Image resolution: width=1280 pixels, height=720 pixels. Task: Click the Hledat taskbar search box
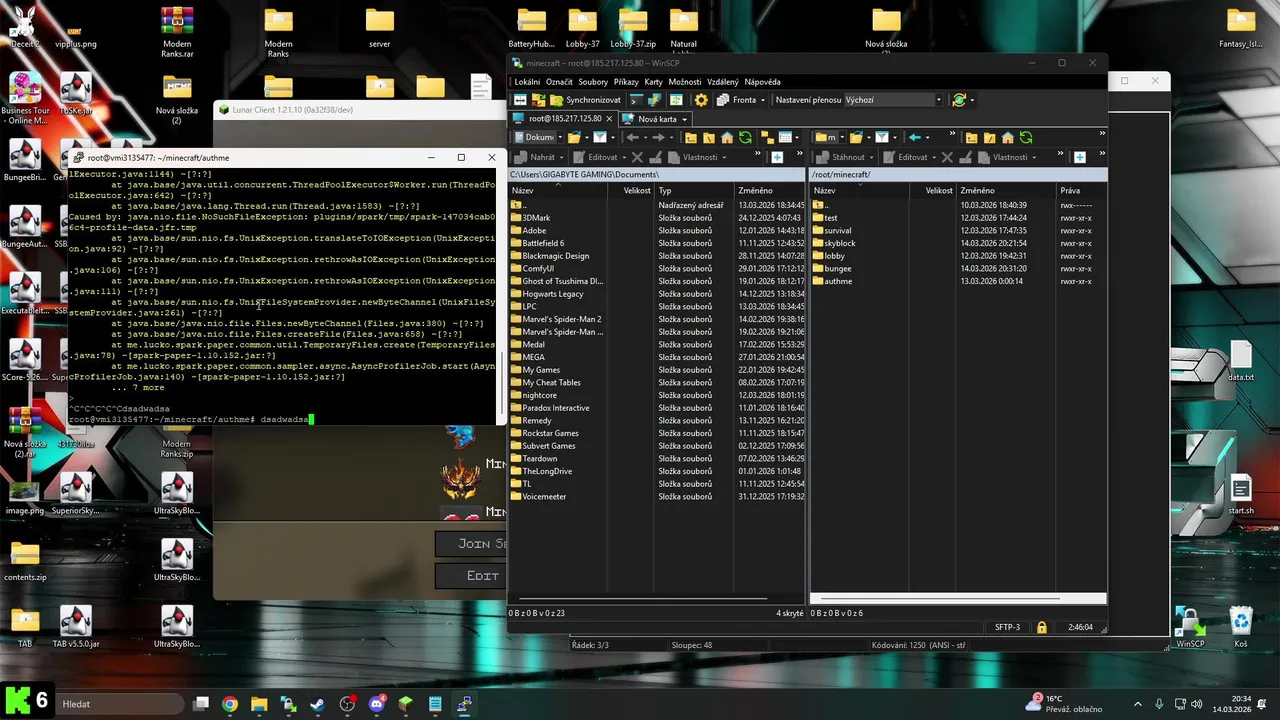point(120,704)
